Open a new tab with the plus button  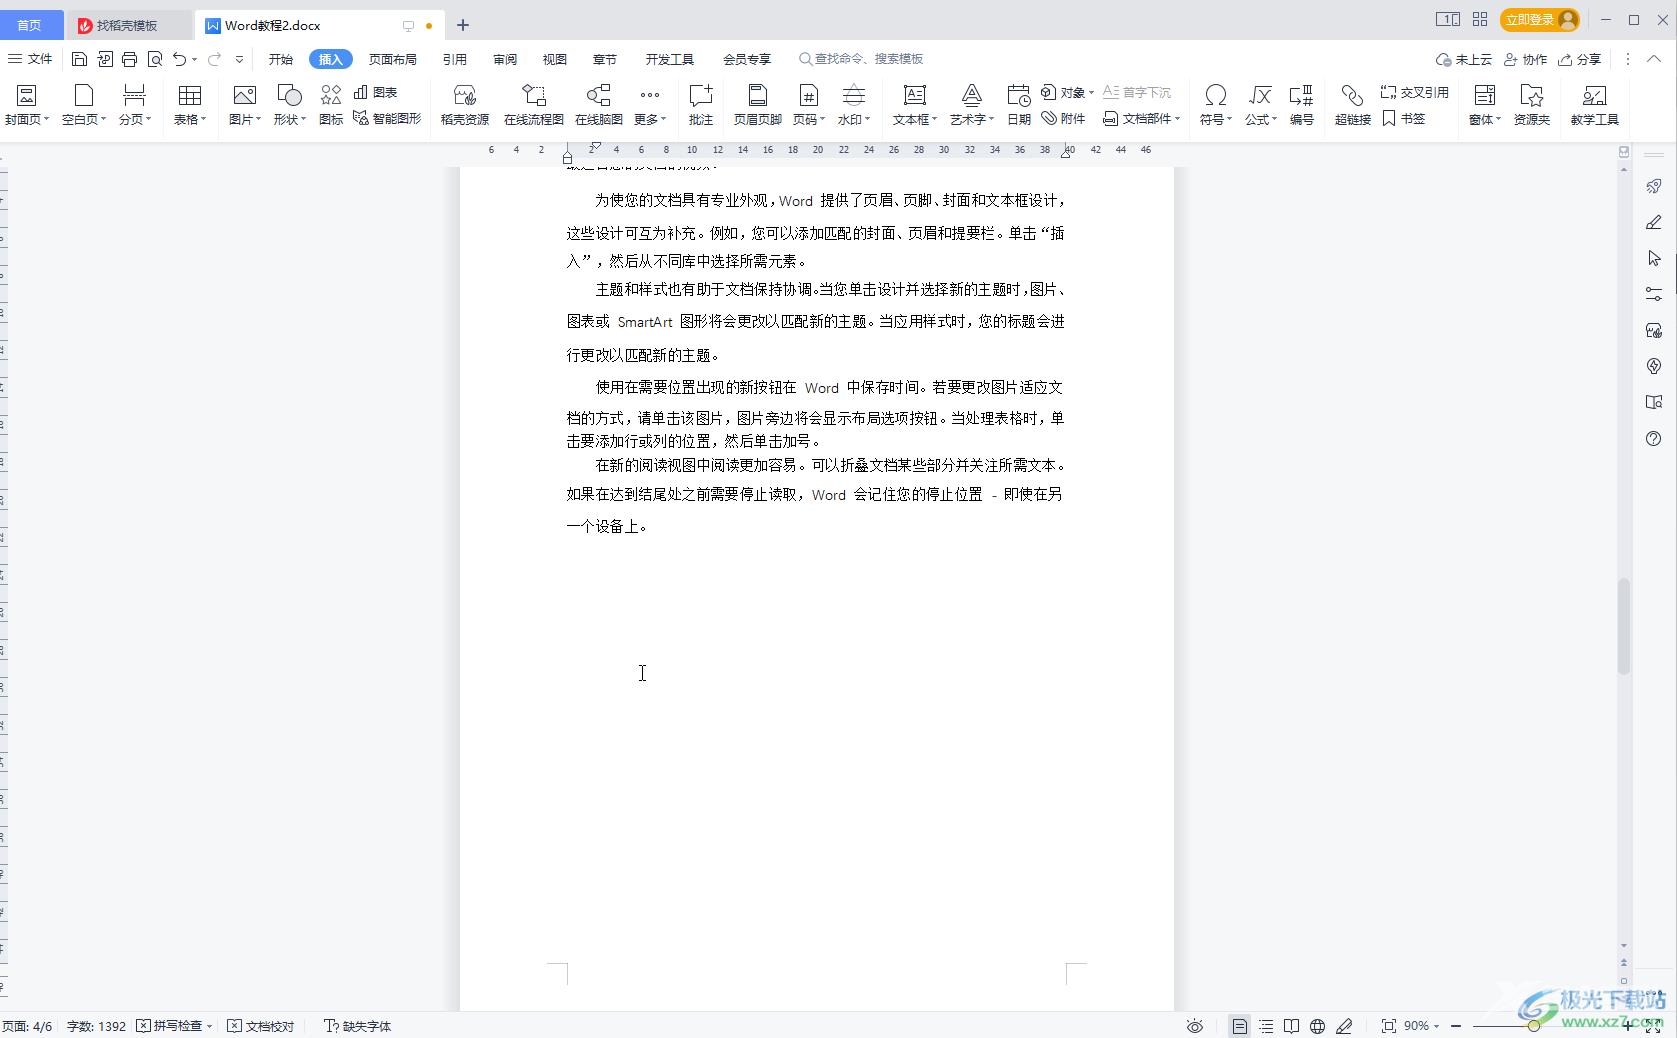tap(463, 25)
